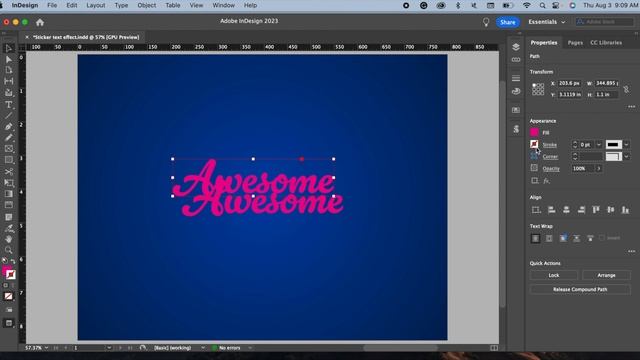
Task: Select the Page tool
Action: click(9, 70)
